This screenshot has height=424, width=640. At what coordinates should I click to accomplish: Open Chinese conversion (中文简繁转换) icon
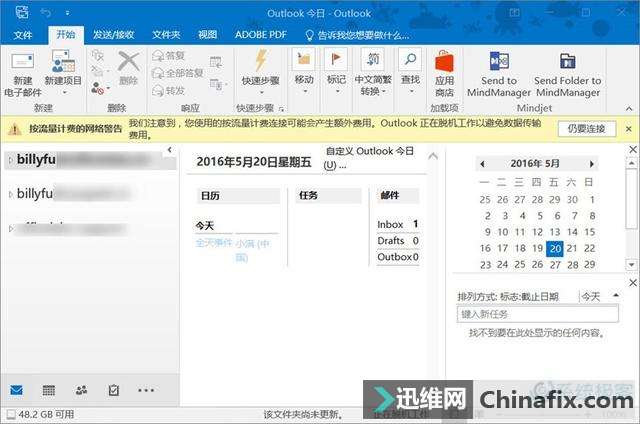point(373,60)
